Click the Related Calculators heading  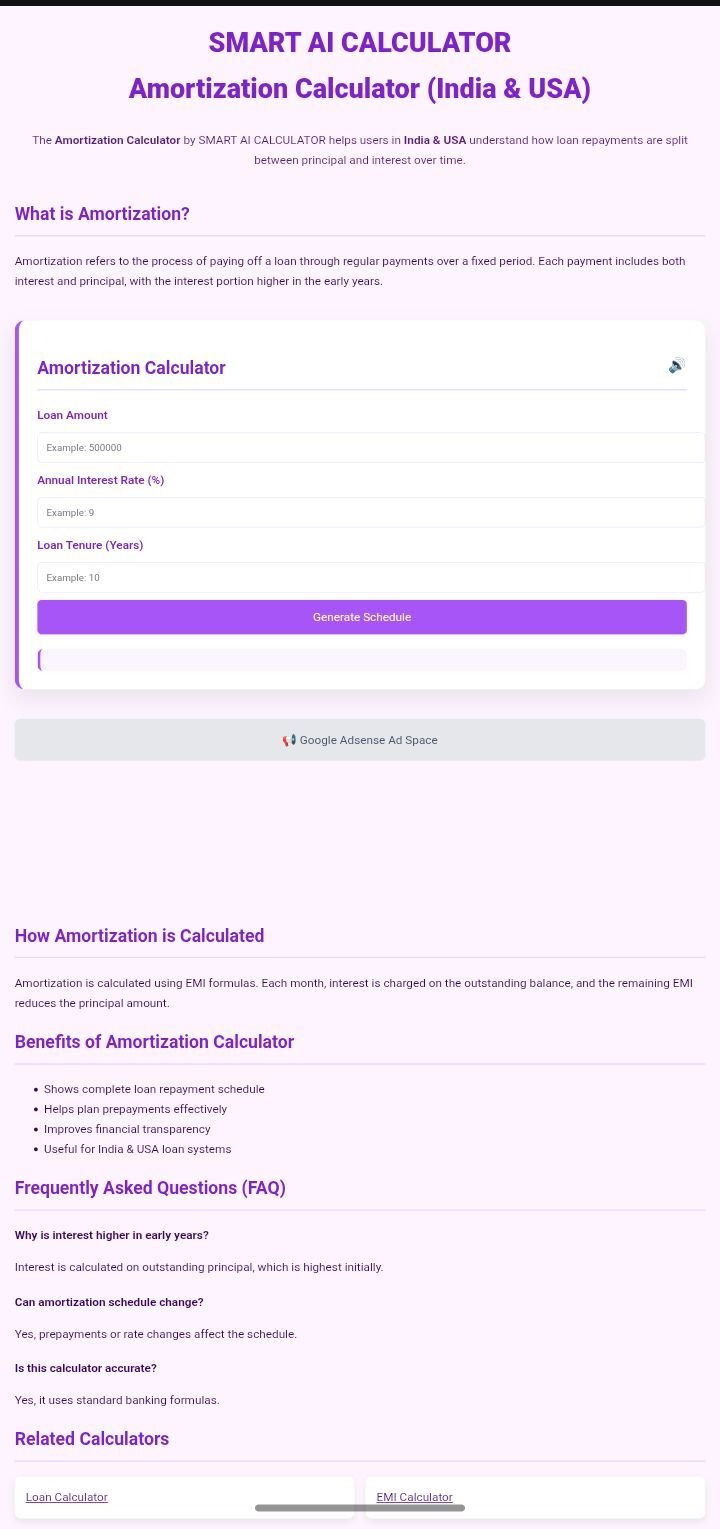(x=92, y=1439)
